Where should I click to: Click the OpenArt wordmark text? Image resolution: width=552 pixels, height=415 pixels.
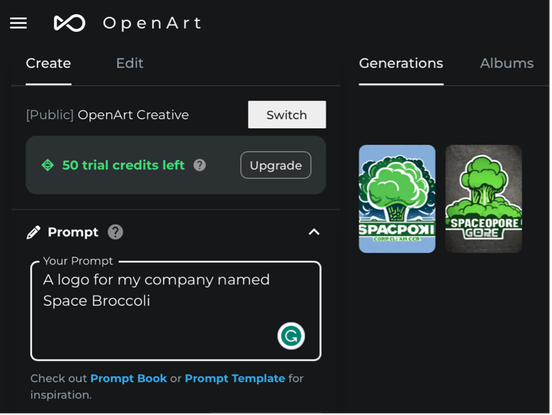tap(152, 24)
